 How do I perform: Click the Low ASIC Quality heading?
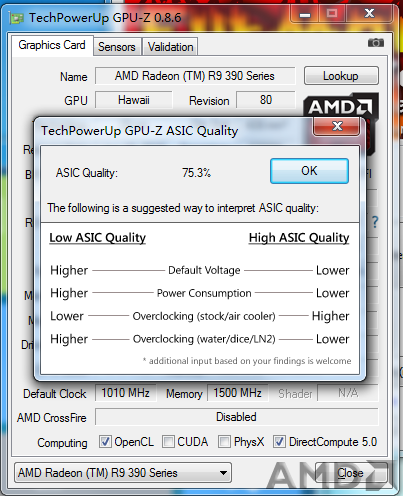tap(98, 238)
